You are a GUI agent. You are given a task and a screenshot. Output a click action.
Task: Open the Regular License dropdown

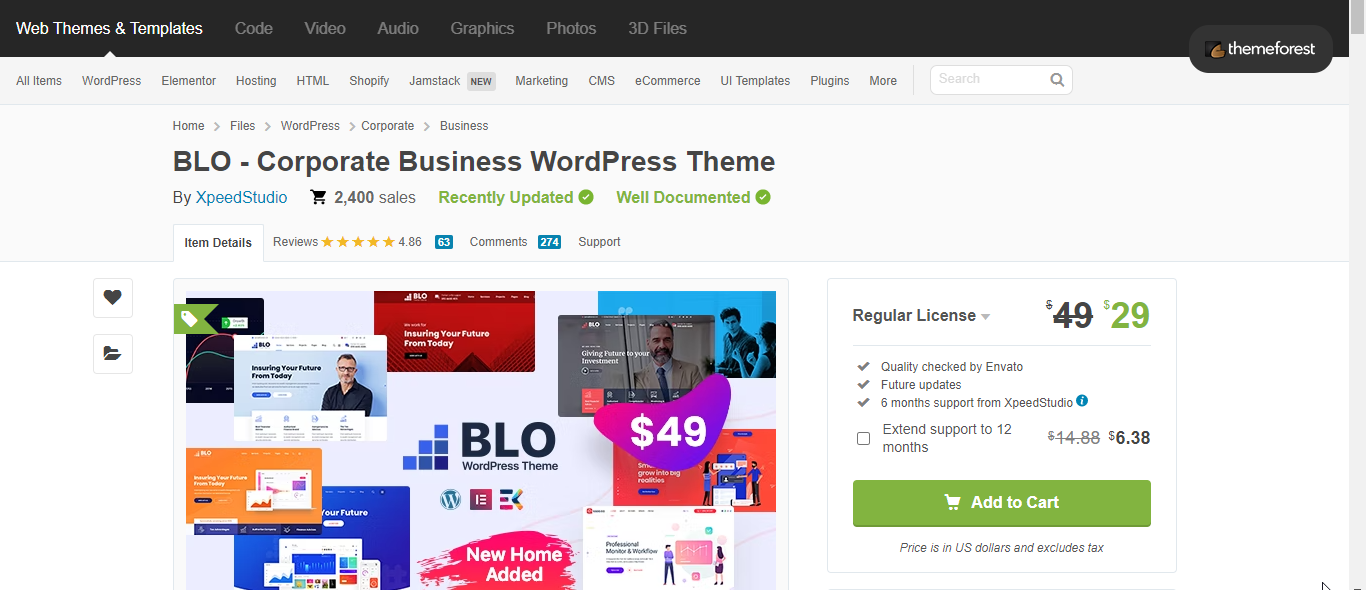point(921,316)
